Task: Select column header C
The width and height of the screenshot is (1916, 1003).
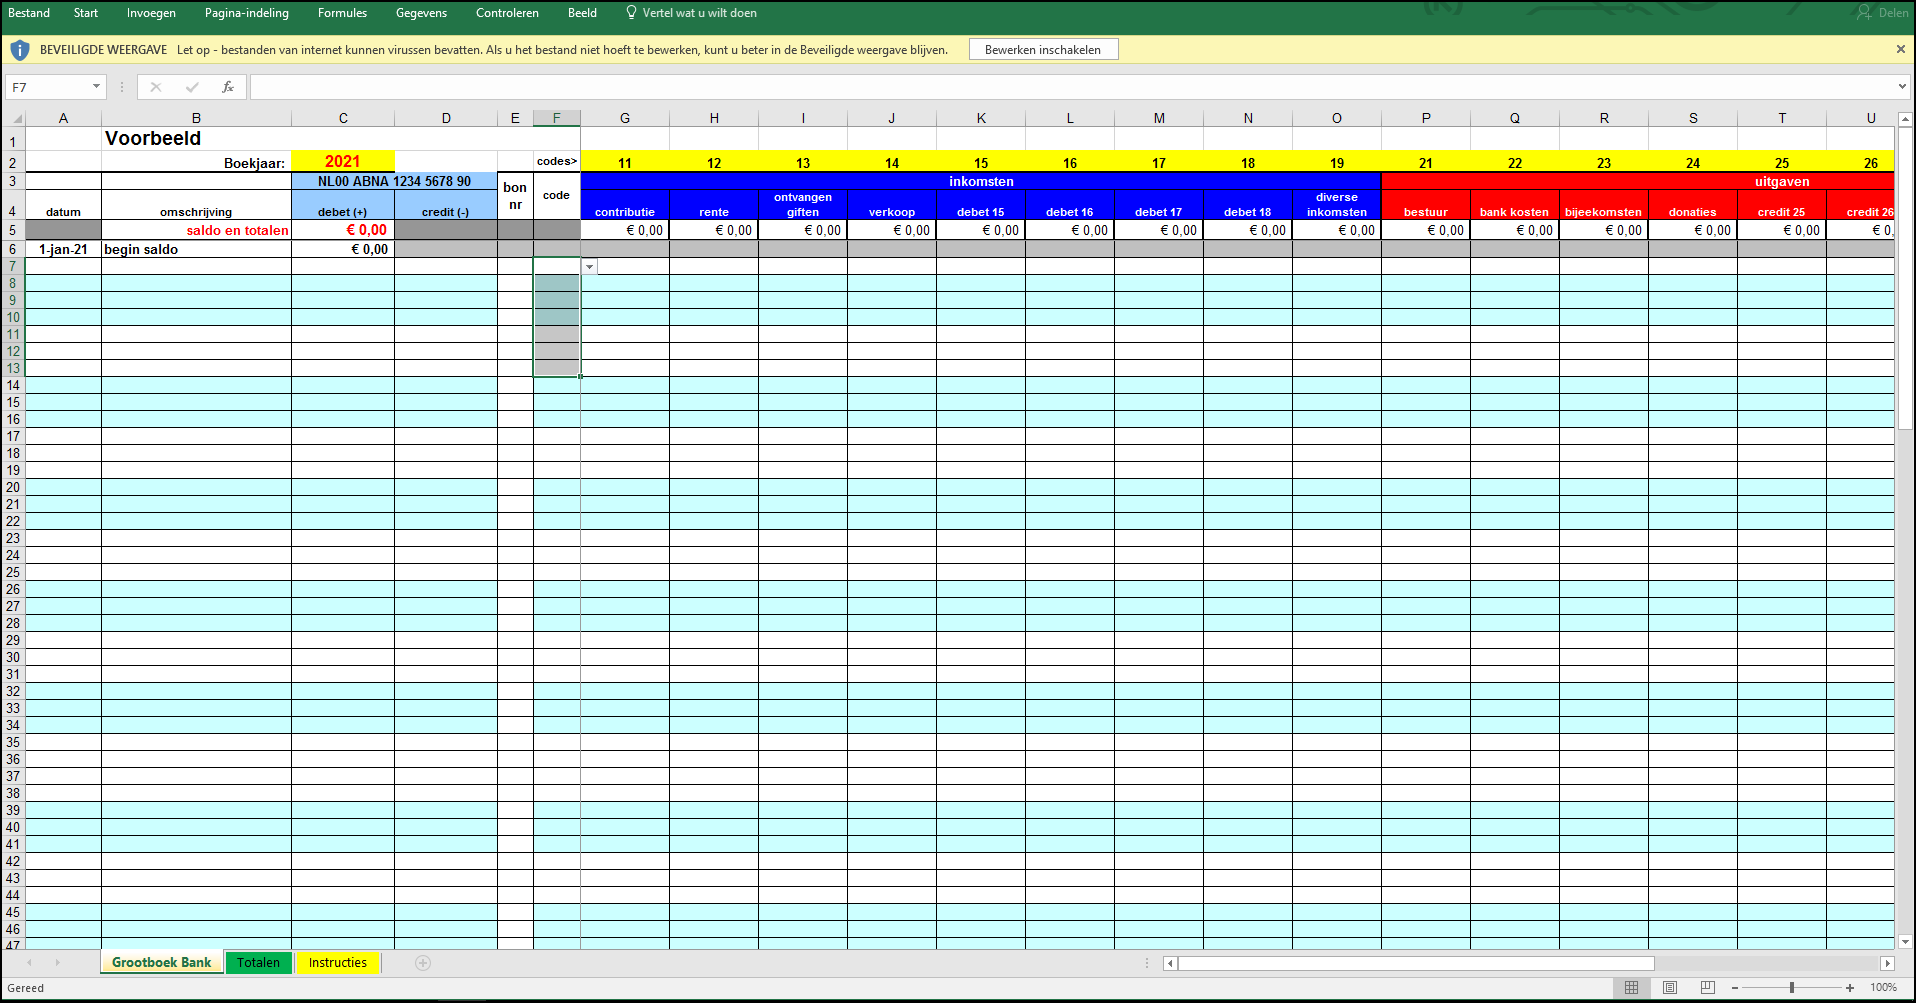Action: (x=343, y=118)
